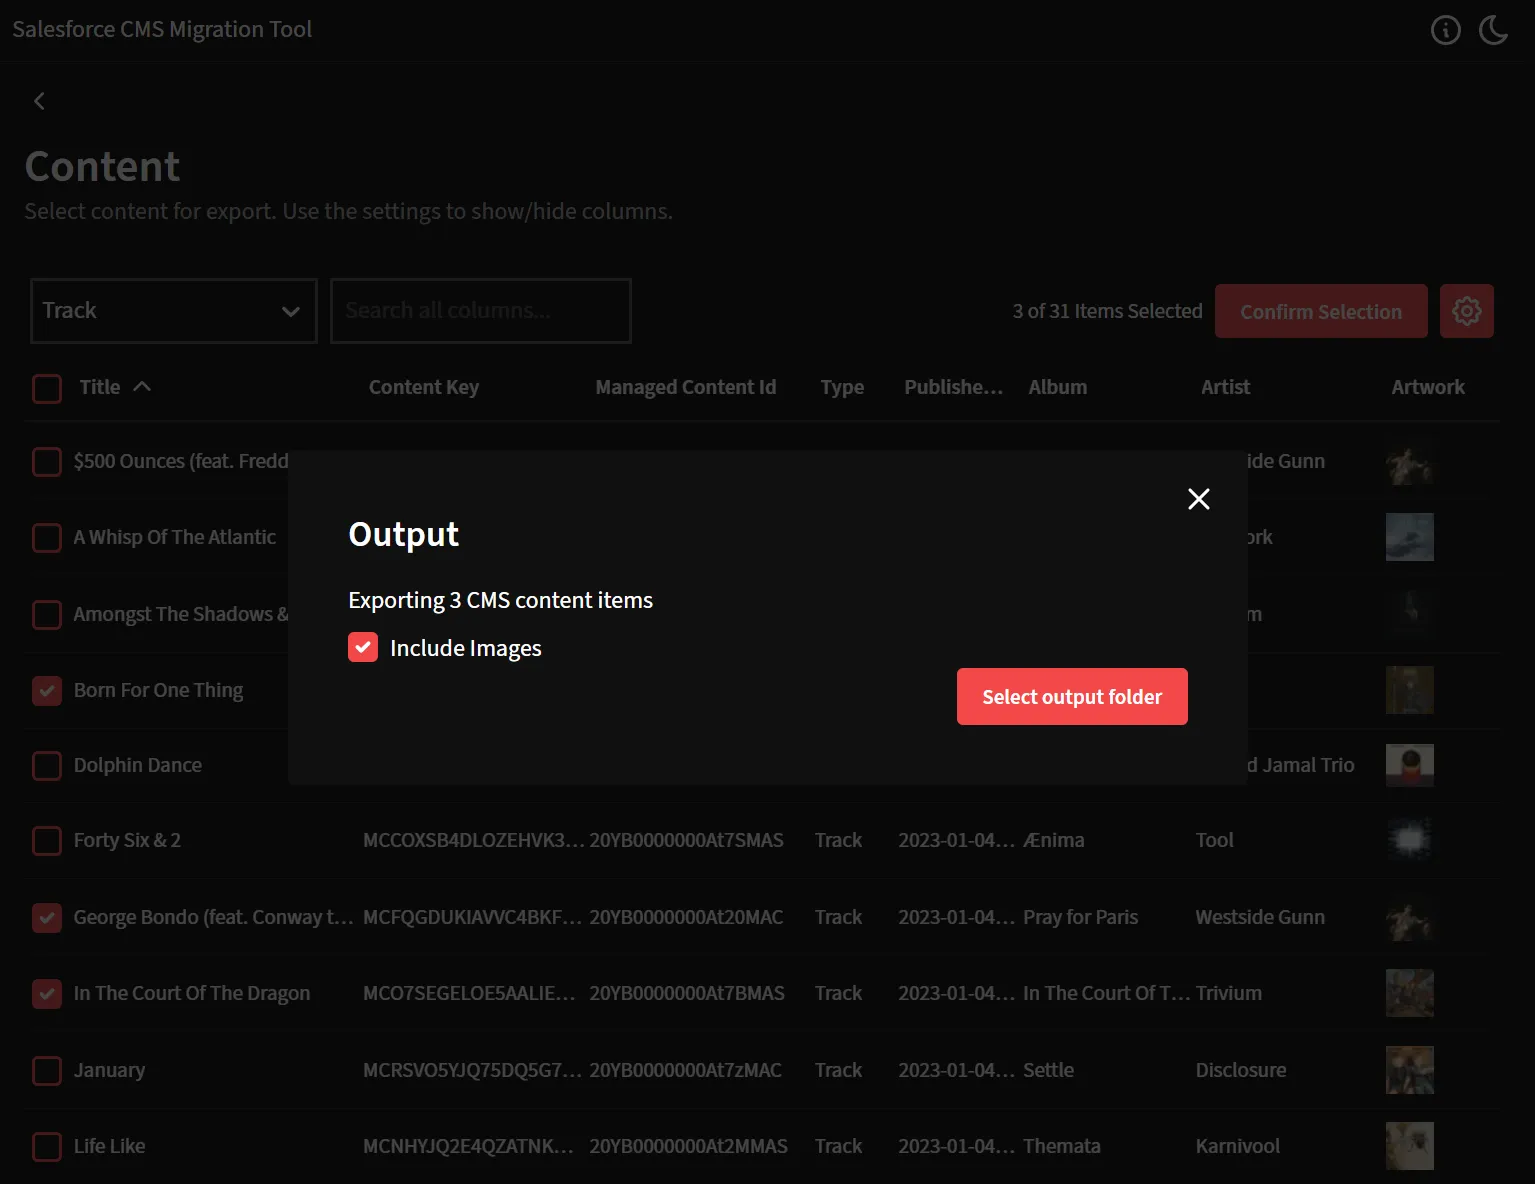The image size is (1535, 1184).
Task: Deselect the In The Court Of The Dragon row
Action: click(x=47, y=994)
